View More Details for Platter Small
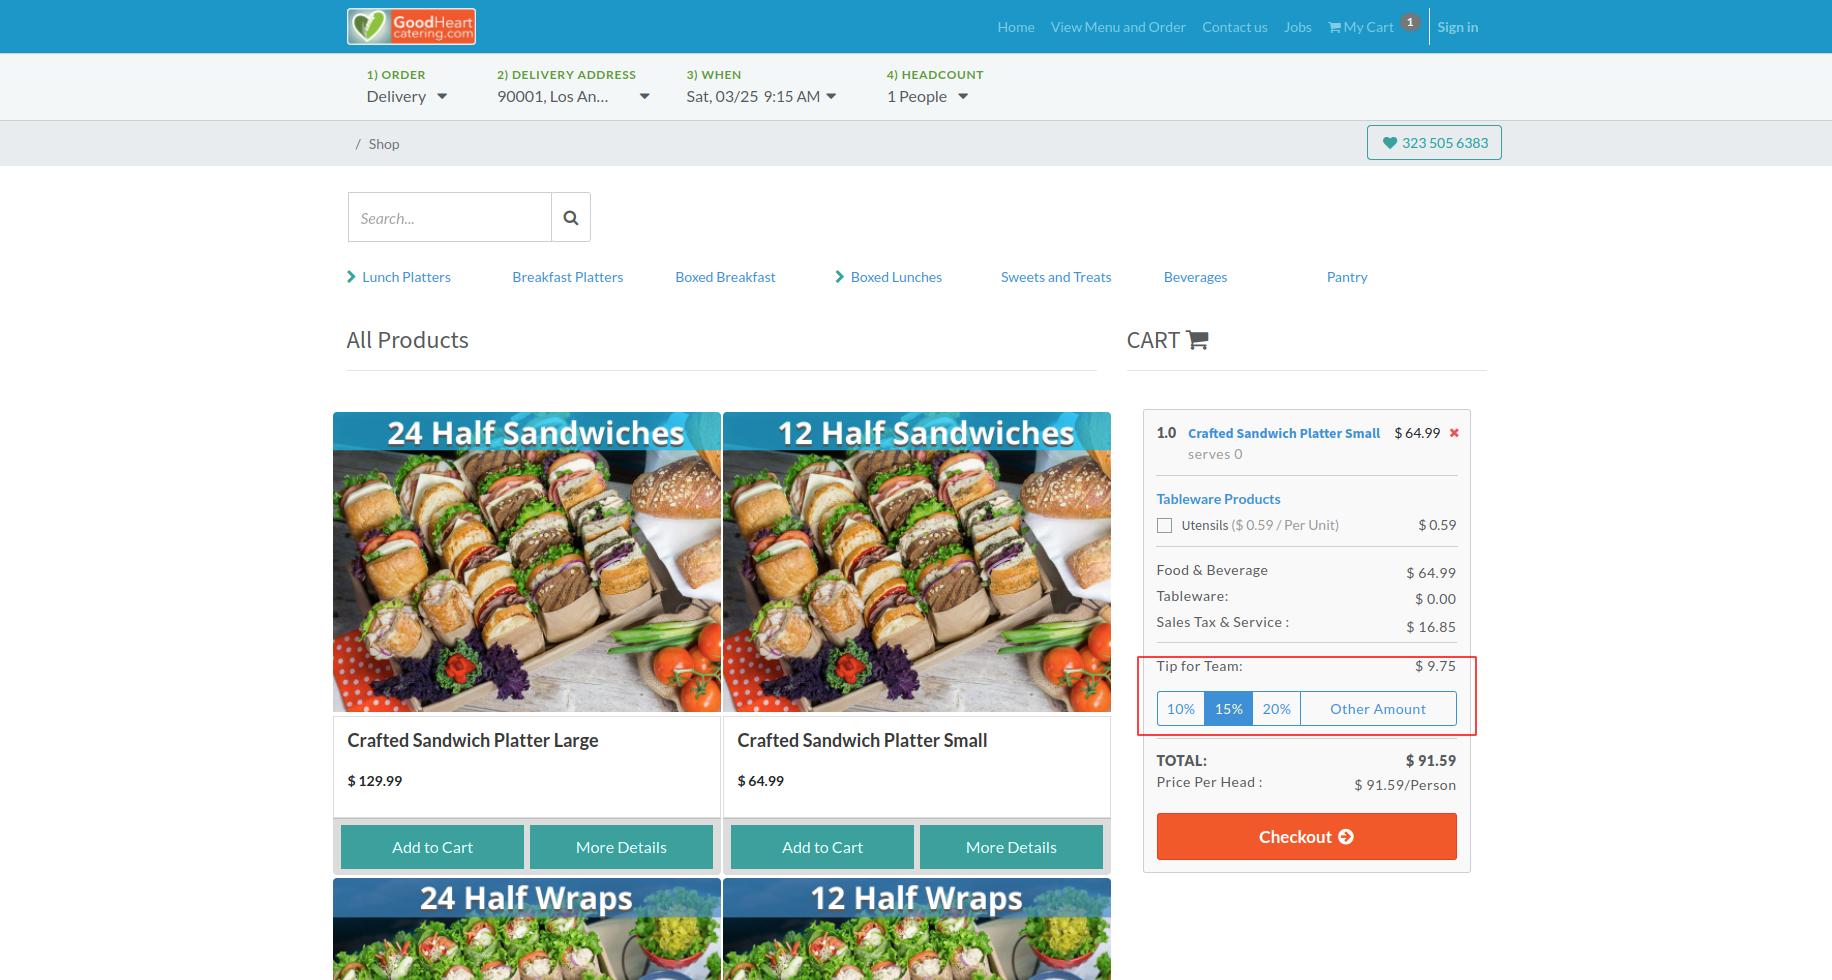 pyautogui.click(x=1011, y=847)
